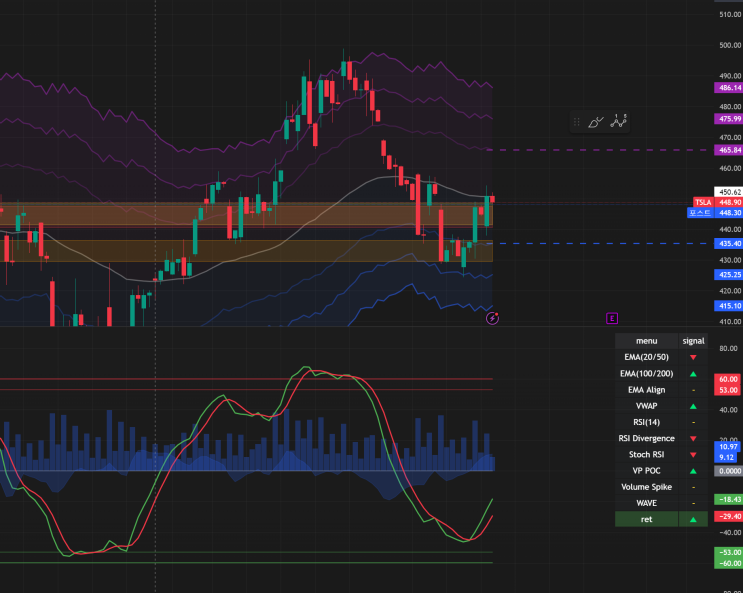Click the white 450.62 price label
Image resolution: width=743 pixels, height=593 pixels.
(728, 192)
